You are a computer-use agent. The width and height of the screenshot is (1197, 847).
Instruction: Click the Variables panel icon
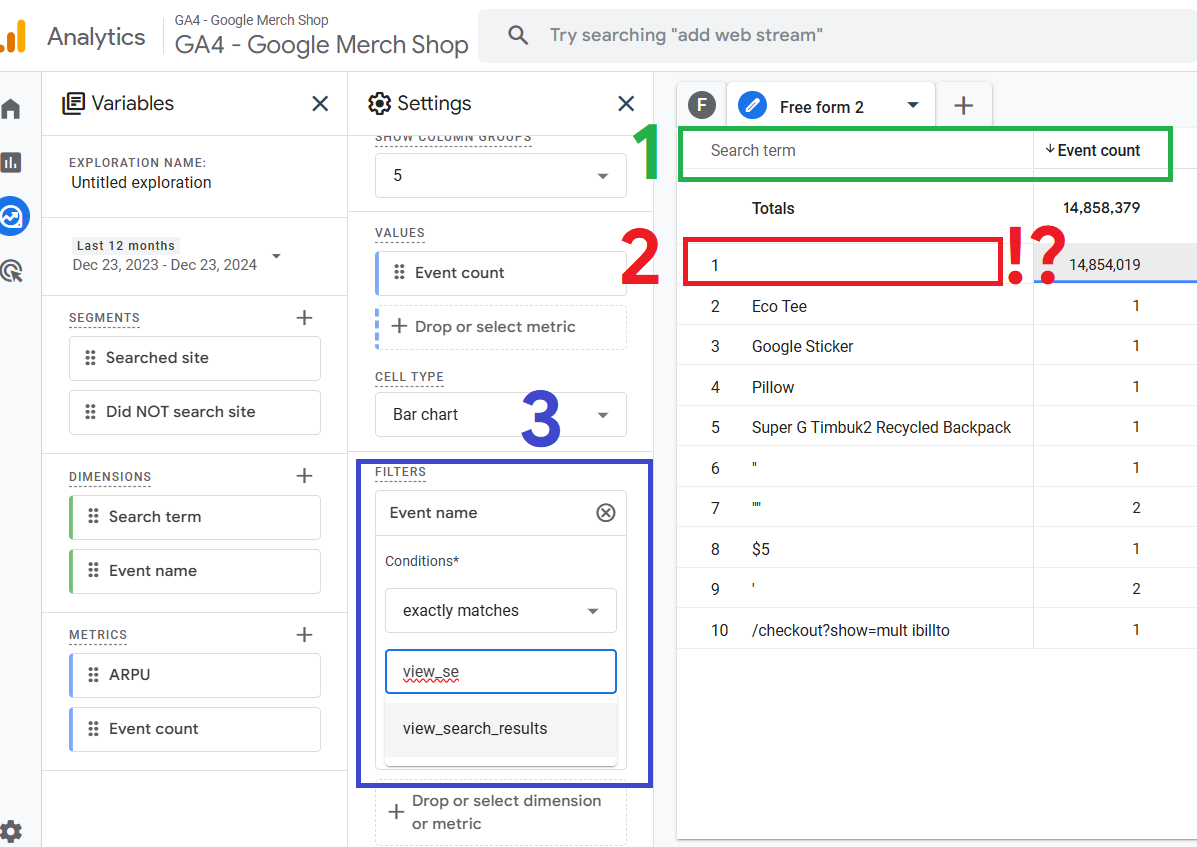pyautogui.click(x=73, y=104)
